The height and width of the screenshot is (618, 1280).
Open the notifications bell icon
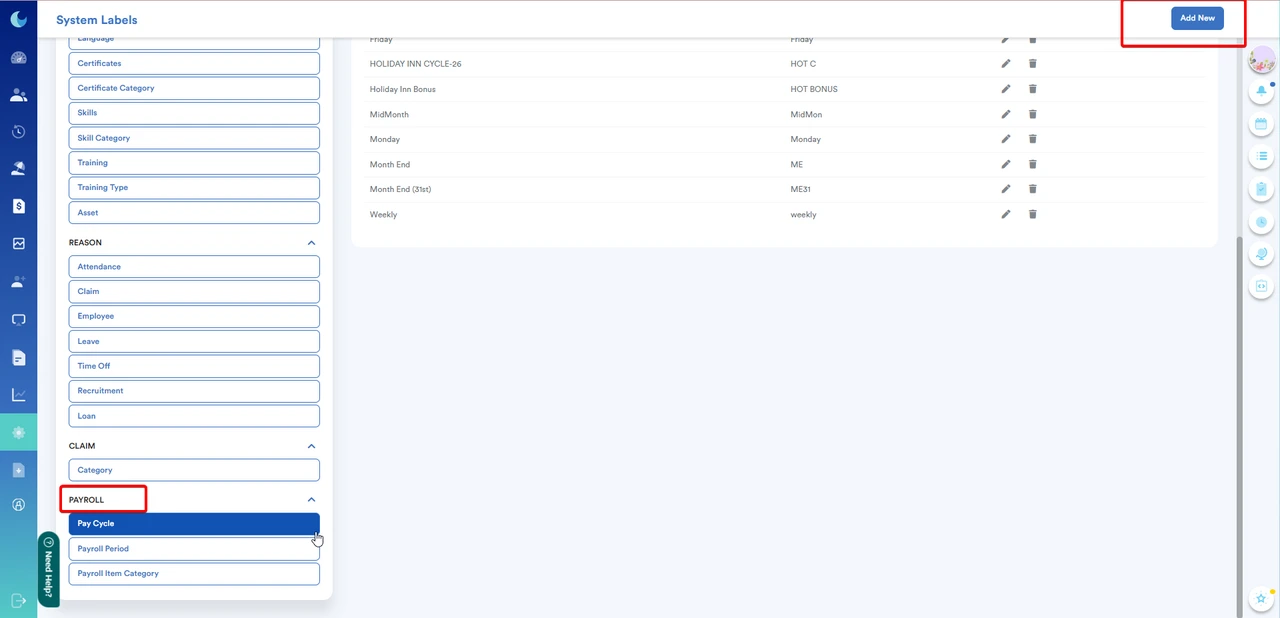tap(1261, 91)
